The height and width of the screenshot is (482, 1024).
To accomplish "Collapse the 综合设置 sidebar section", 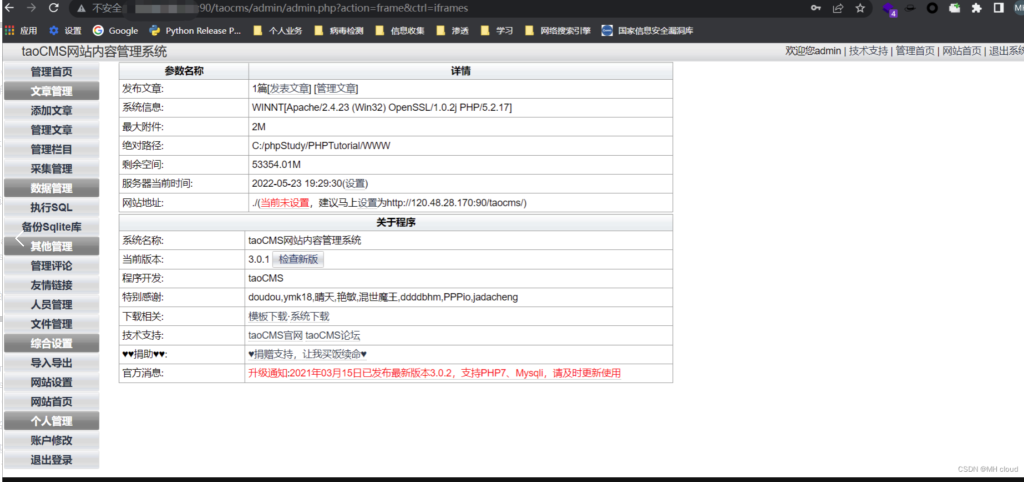I will [52, 343].
